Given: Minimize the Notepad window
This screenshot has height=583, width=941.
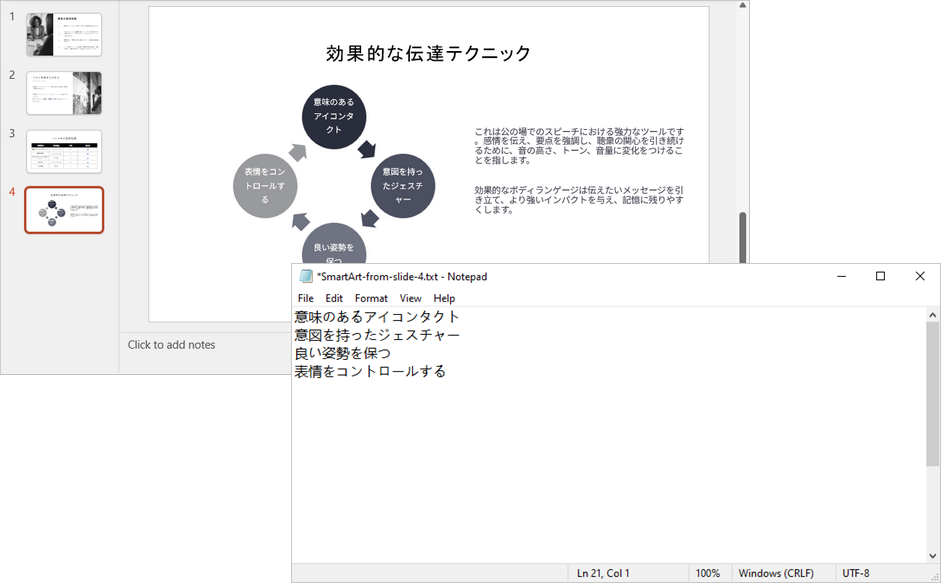Looking at the screenshot, I should [x=841, y=276].
